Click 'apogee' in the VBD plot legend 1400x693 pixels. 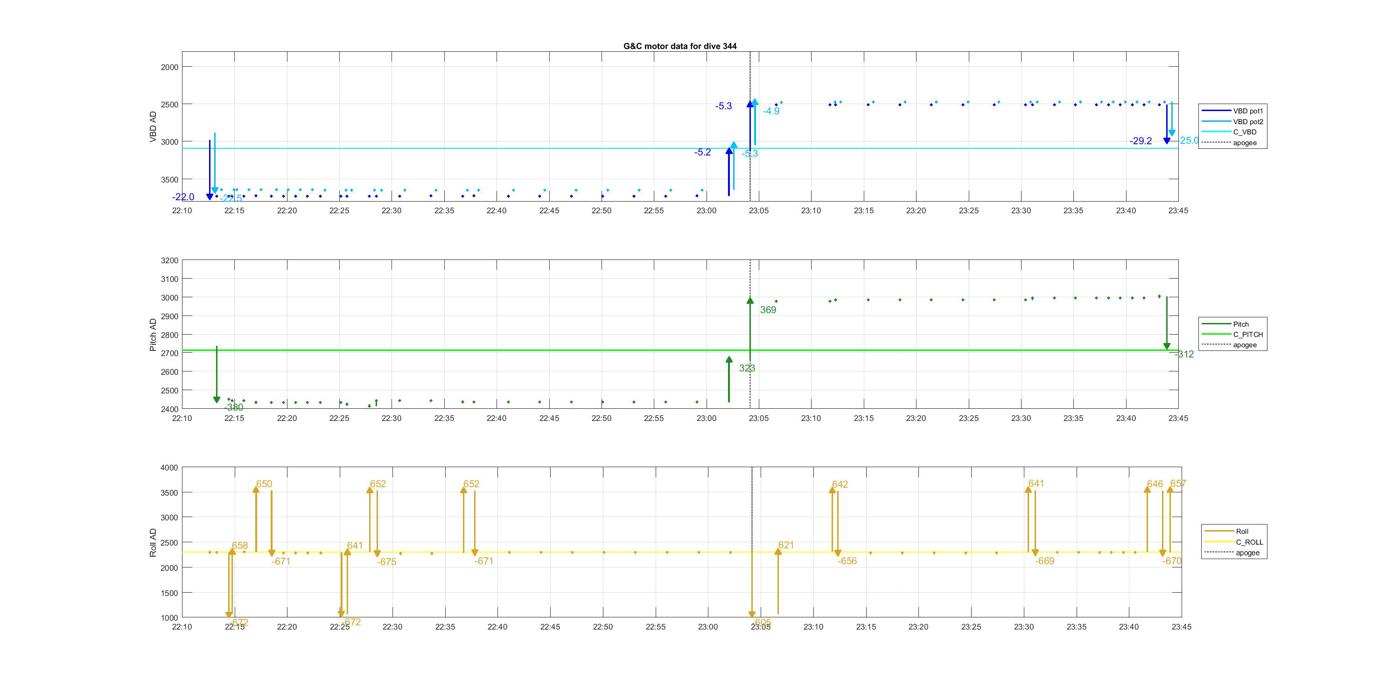pyautogui.click(x=1230, y=142)
